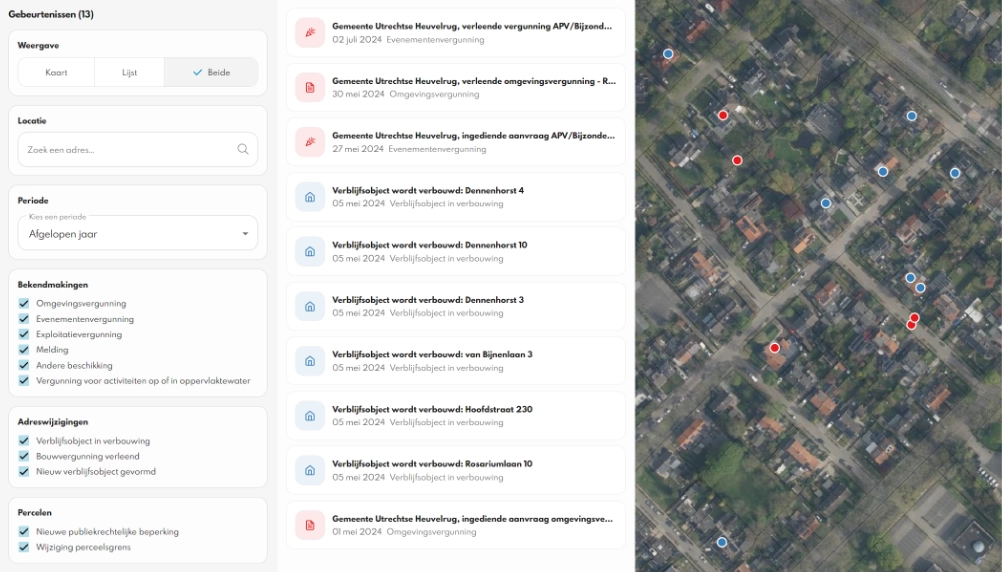Click the event icon for 02 juli 2024 entry

coord(310,33)
